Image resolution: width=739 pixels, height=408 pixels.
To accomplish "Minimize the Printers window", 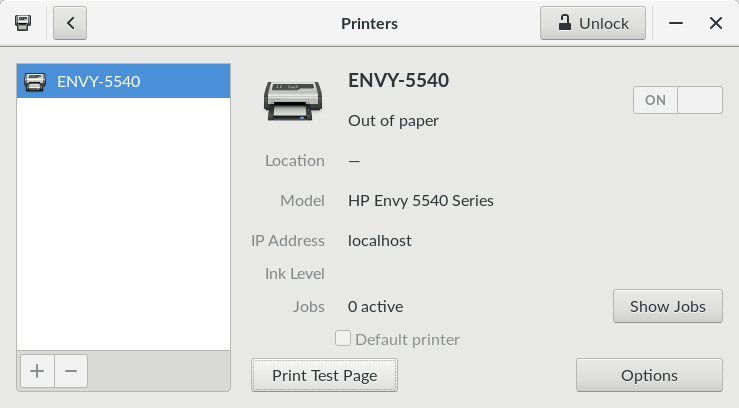I will pos(675,23).
